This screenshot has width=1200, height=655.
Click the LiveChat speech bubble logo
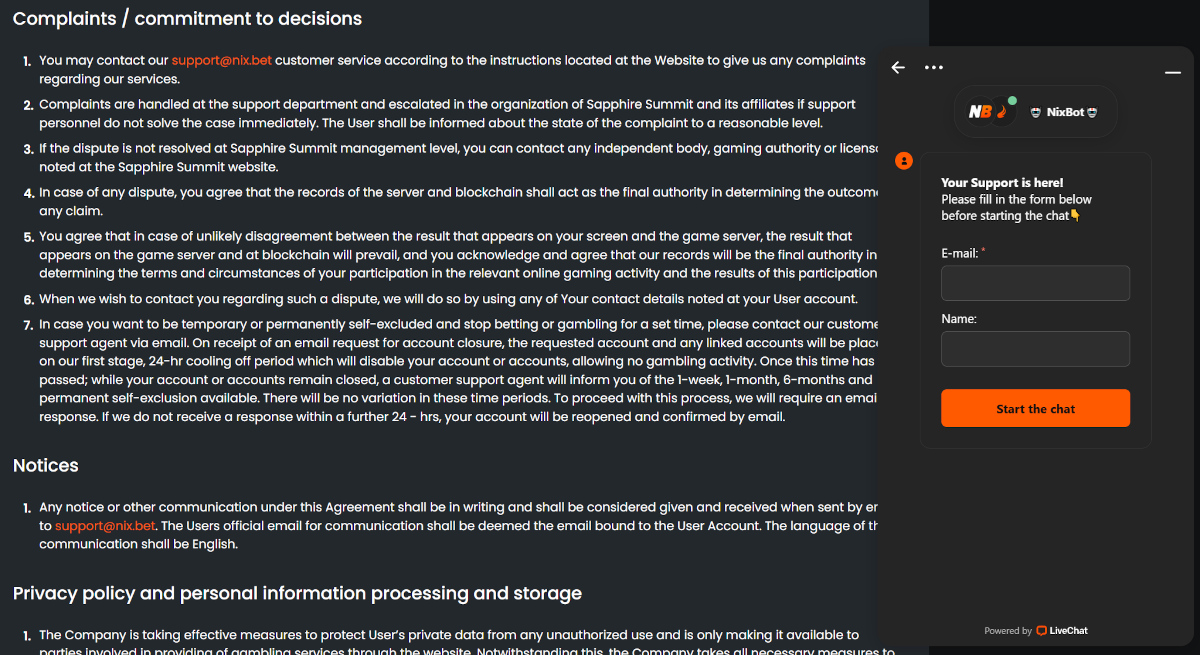(x=1042, y=631)
